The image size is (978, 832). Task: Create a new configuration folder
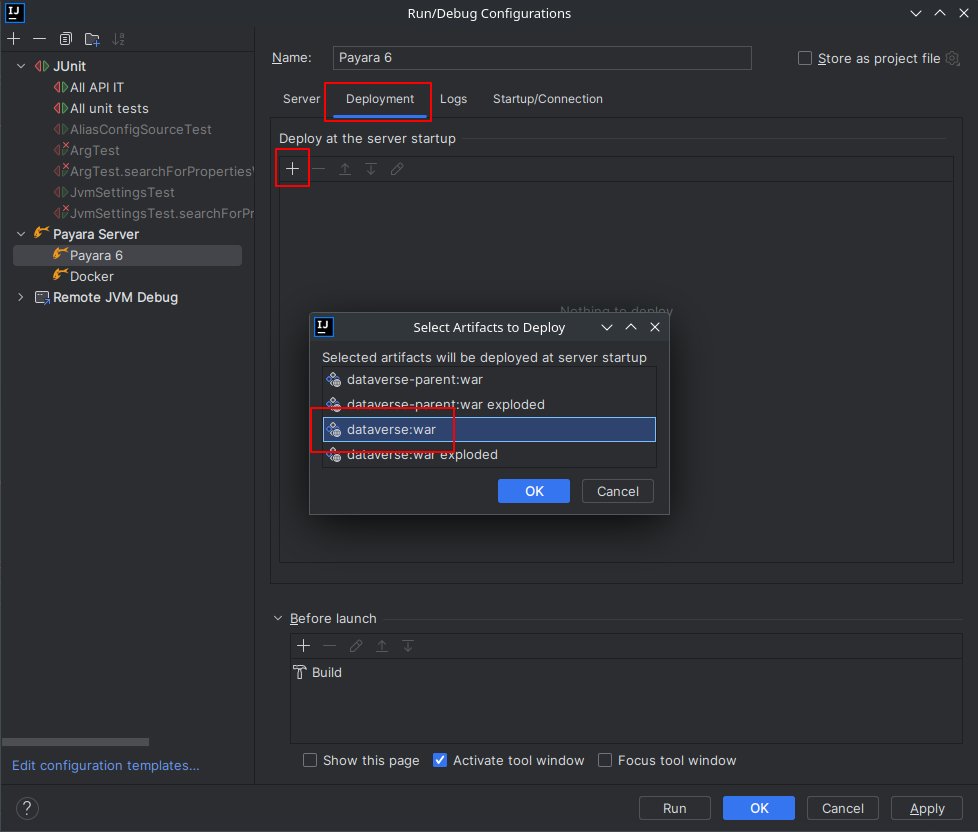(91, 38)
